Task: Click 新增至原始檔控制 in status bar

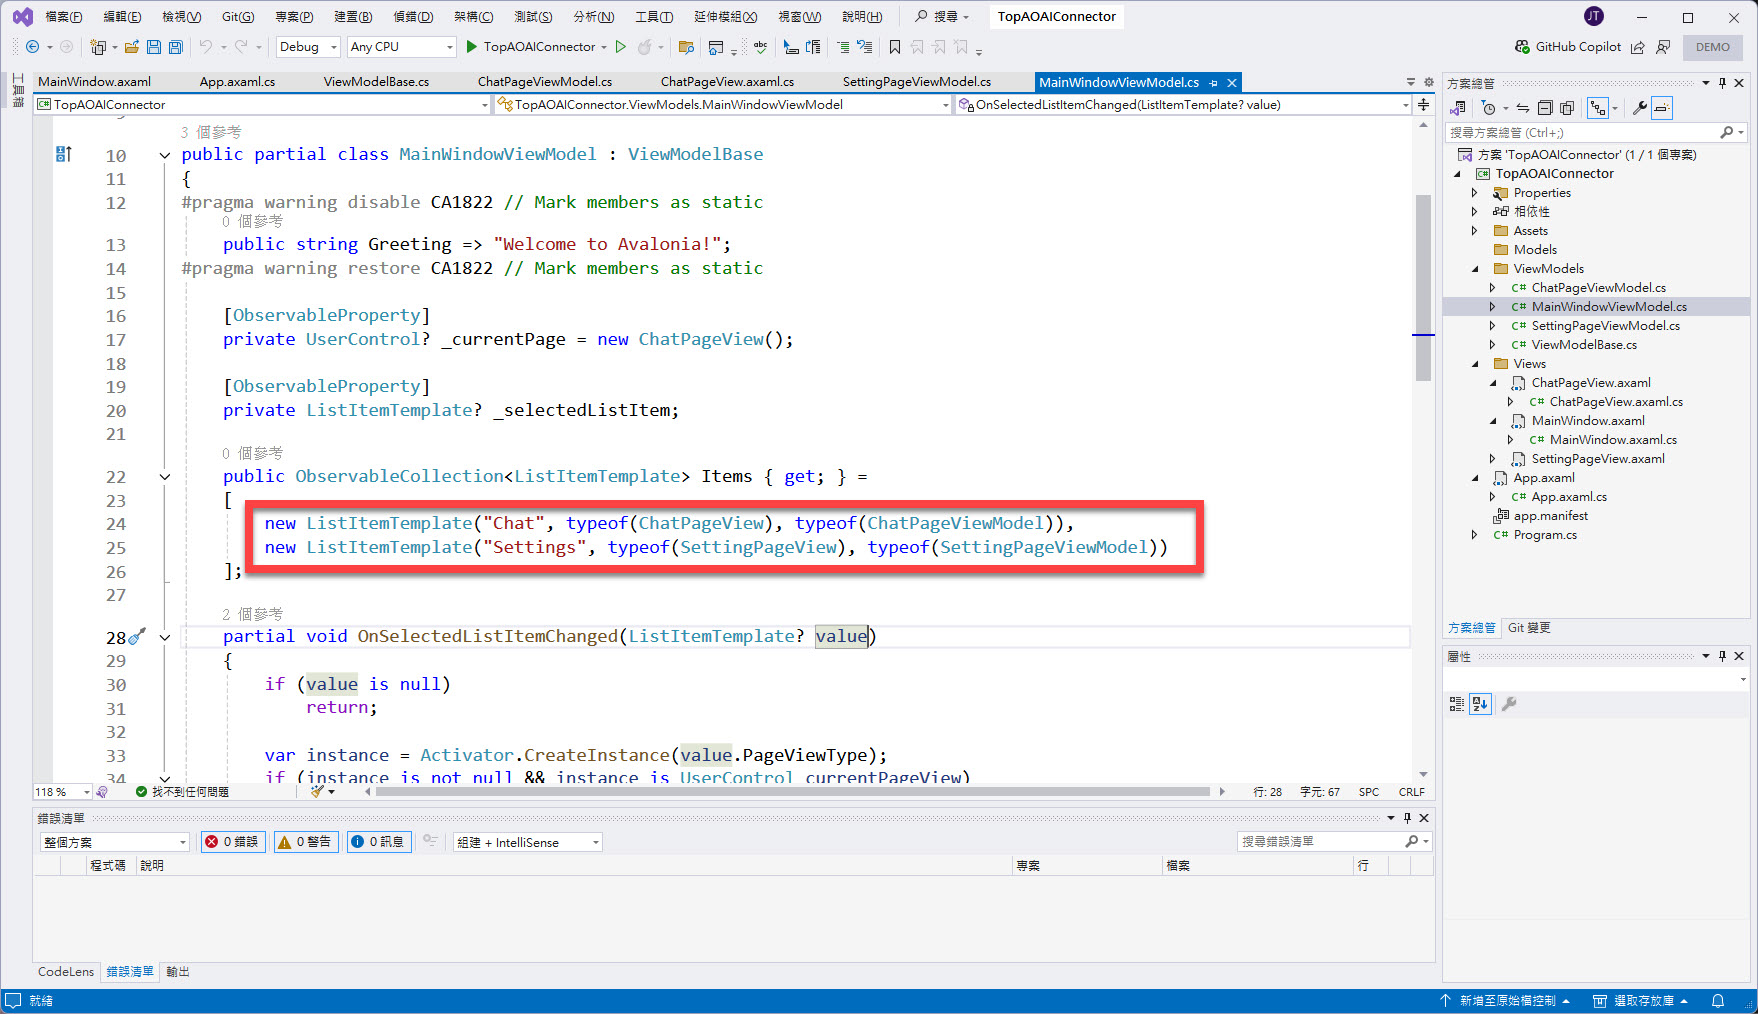Action: [x=1505, y=1001]
